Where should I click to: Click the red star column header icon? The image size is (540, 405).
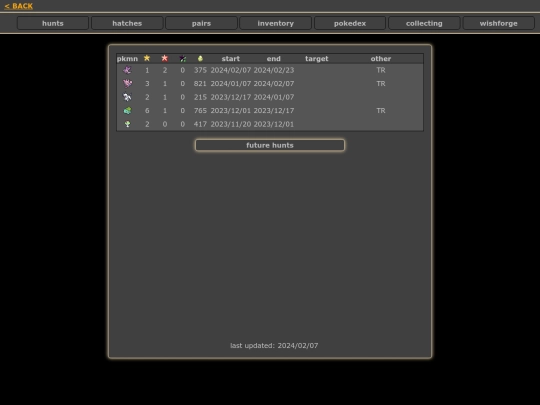(165, 58)
